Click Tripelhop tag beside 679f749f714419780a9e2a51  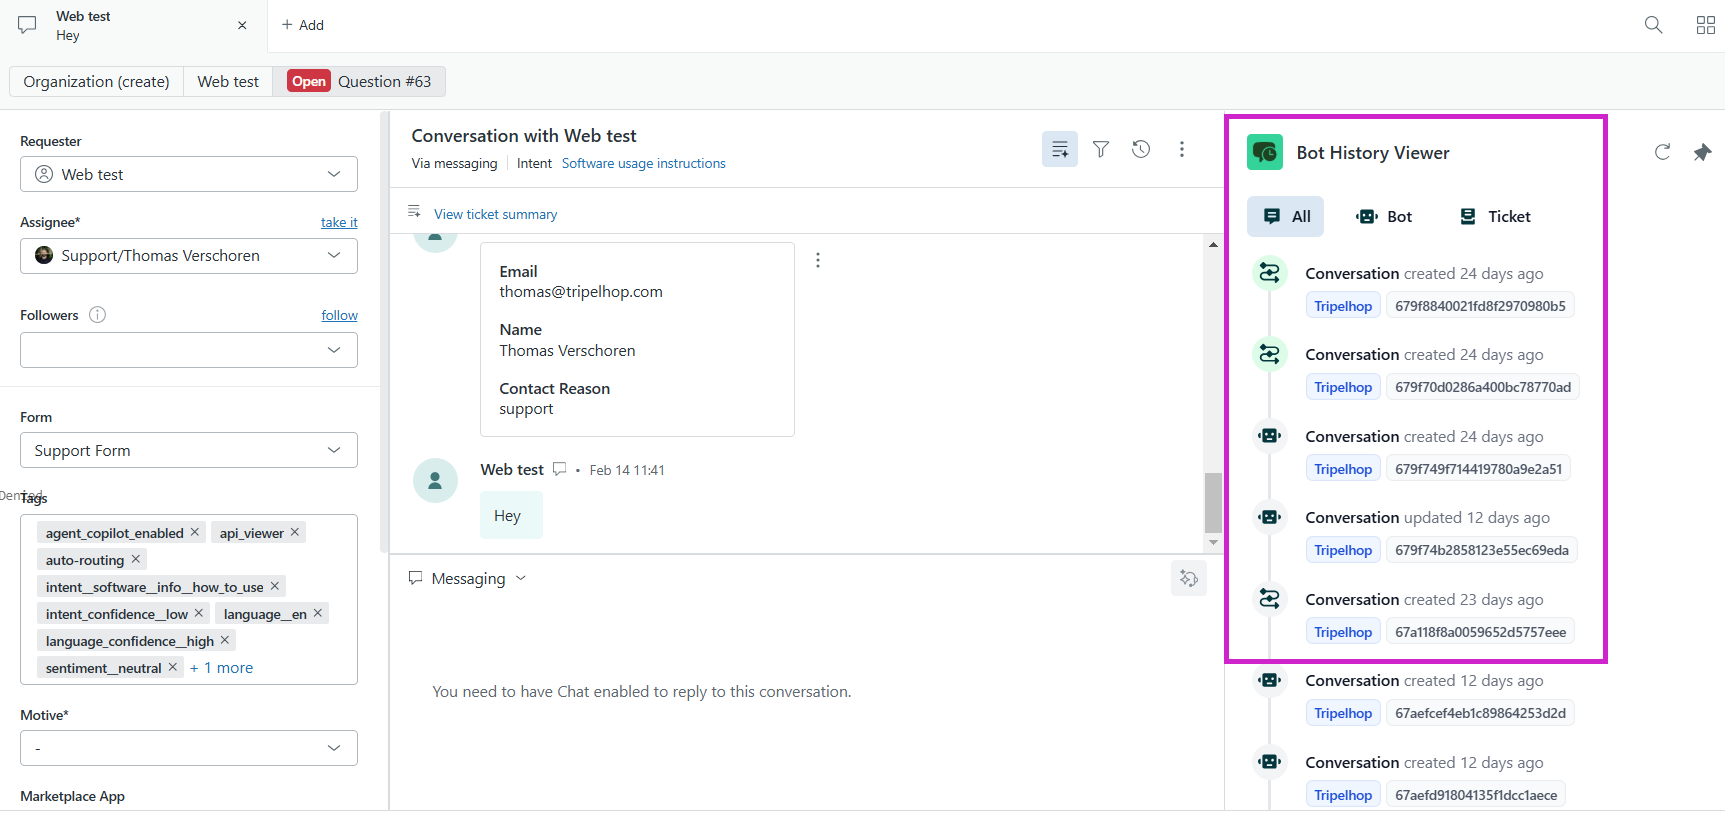pyautogui.click(x=1343, y=469)
